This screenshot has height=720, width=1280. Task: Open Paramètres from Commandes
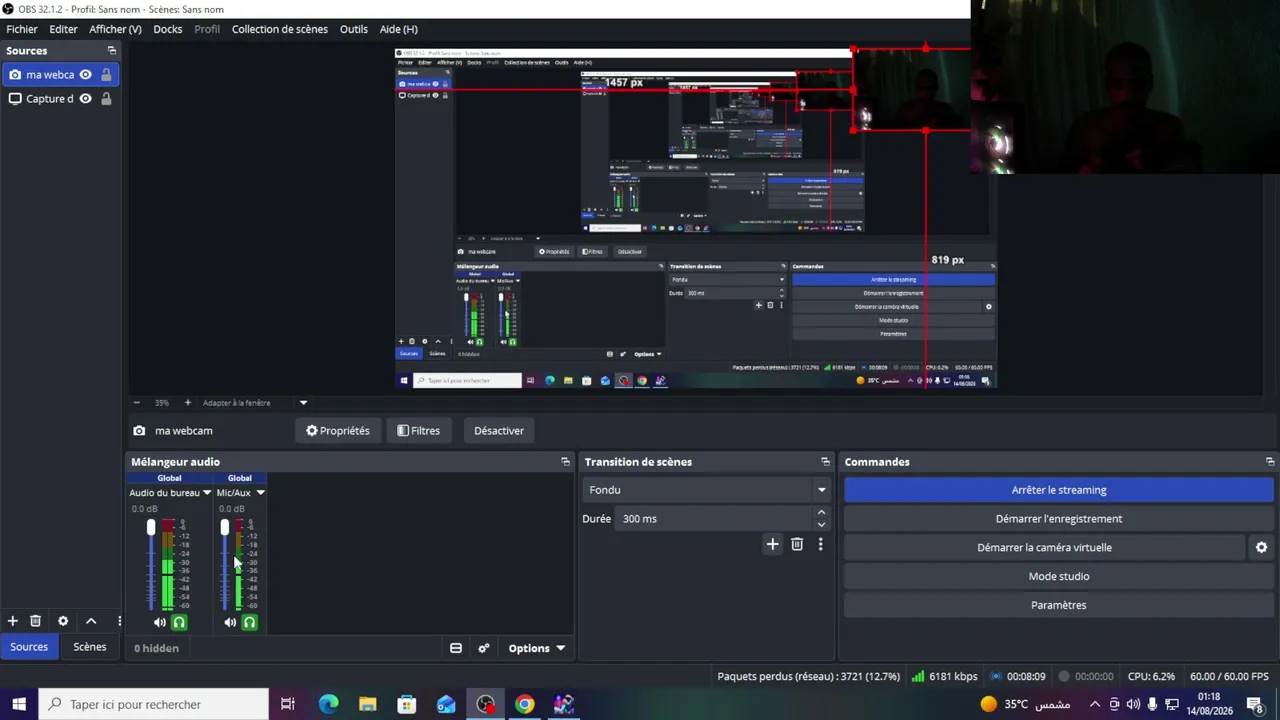(1059, 605)
